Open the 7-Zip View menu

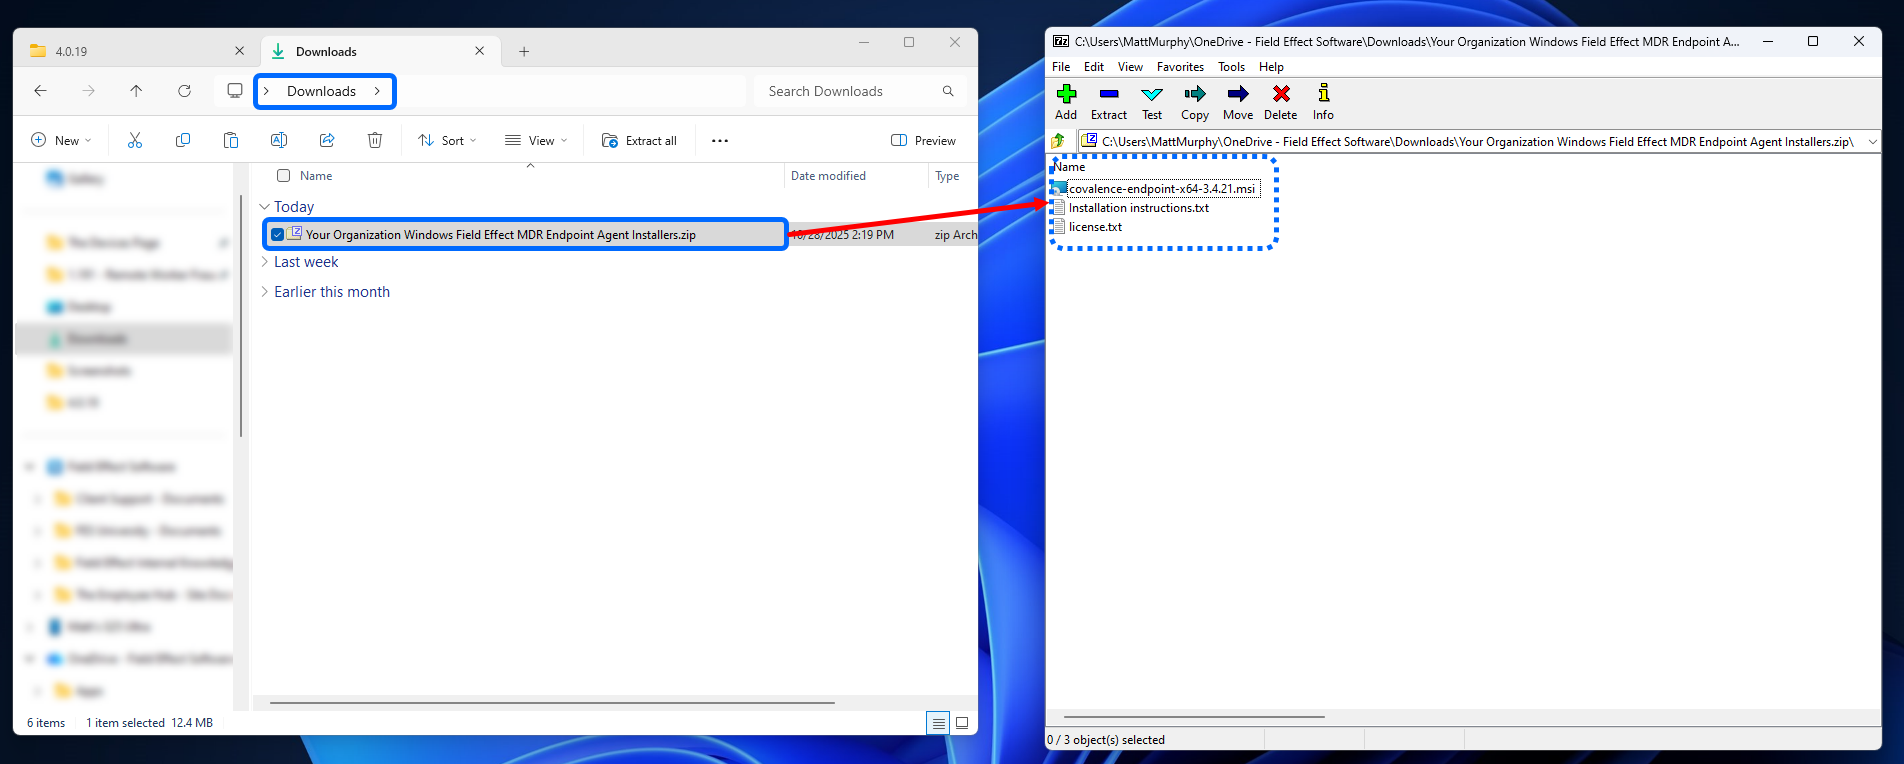tap(1130, 67)
